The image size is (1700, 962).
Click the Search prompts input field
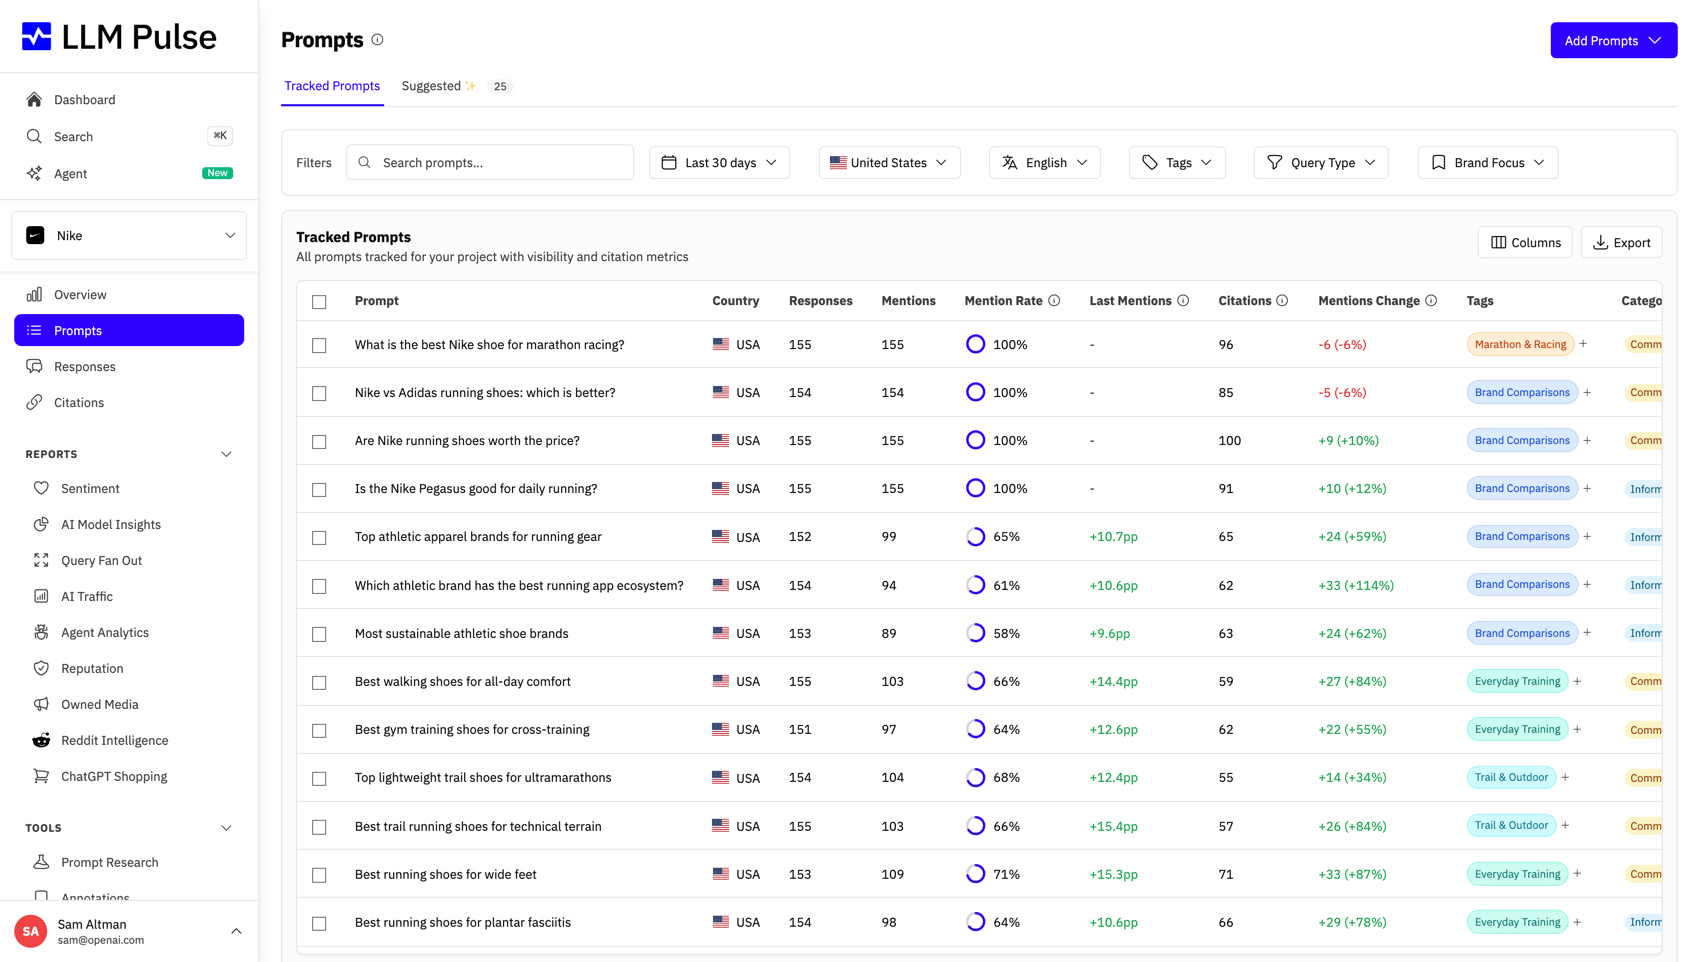click(x=490, y=162)
